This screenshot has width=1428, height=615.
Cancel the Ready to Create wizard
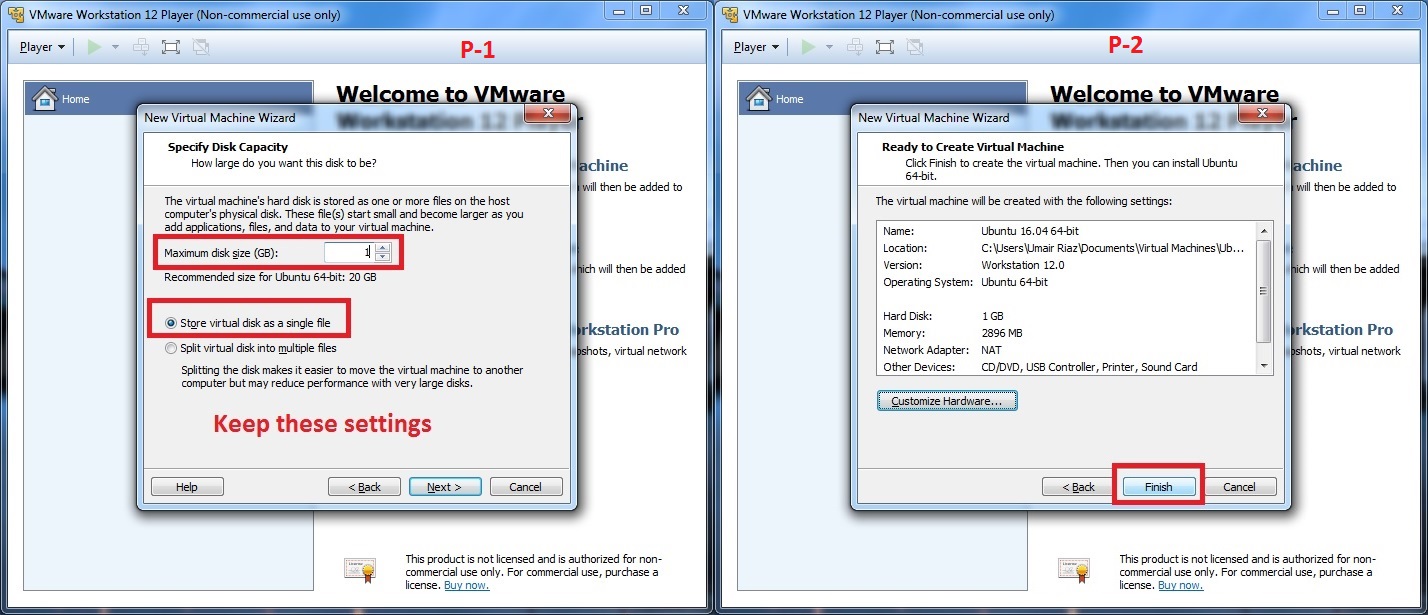click(1240, 487)
